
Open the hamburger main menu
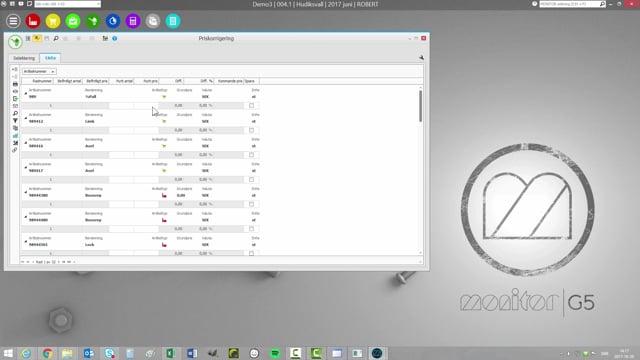tap(13, 21)
